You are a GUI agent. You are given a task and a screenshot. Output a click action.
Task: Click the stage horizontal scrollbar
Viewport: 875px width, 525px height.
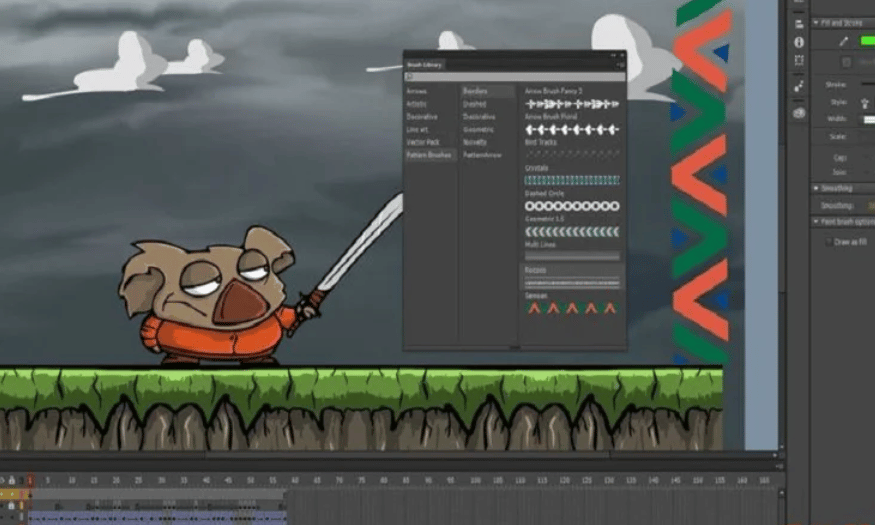407,455
